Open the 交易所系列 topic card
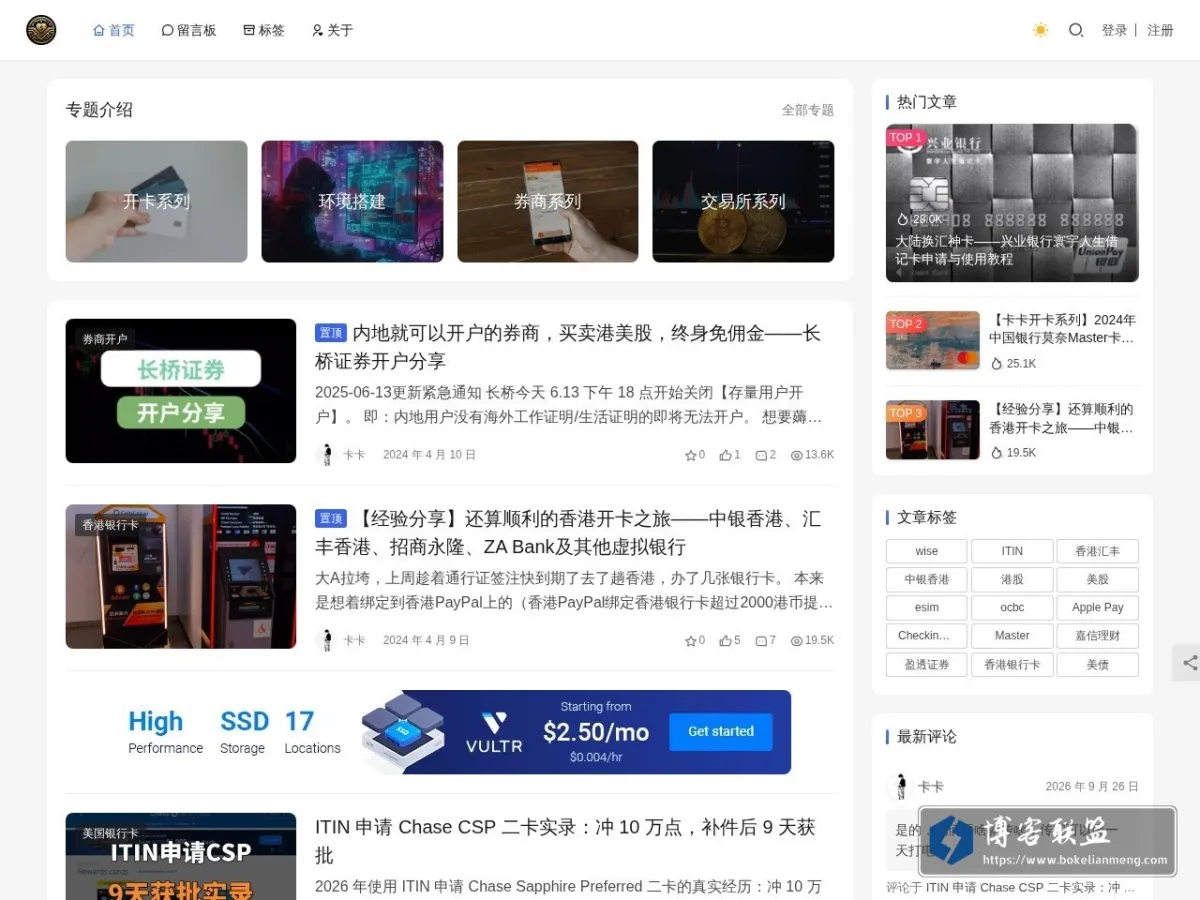 tap(743, 201)
